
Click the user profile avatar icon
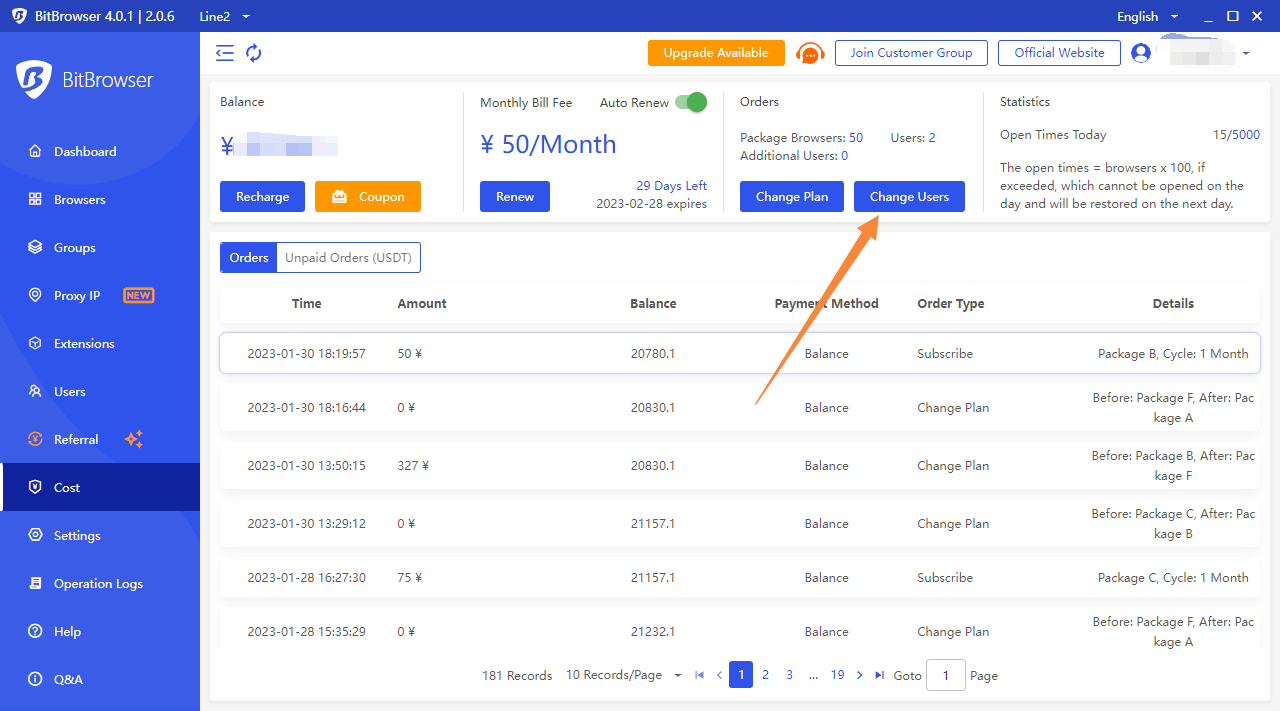1141,53
